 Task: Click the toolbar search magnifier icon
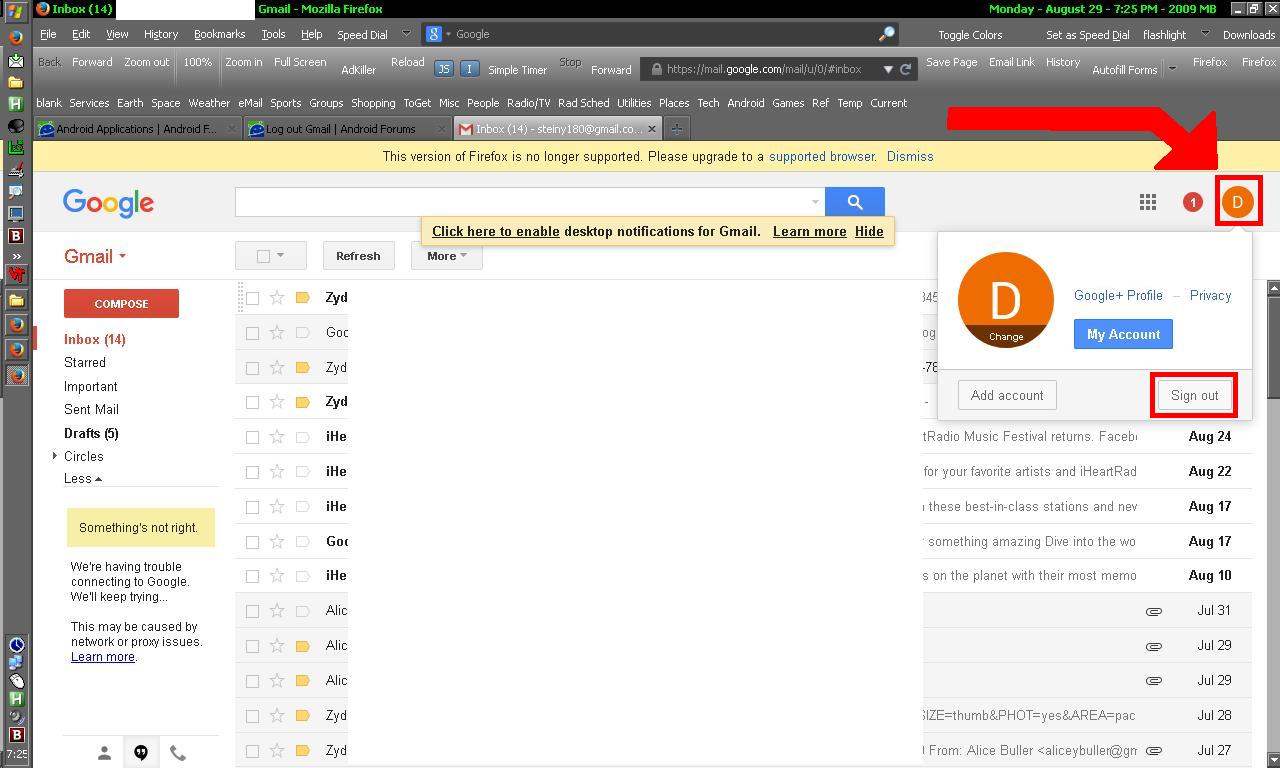coord(886,34)
